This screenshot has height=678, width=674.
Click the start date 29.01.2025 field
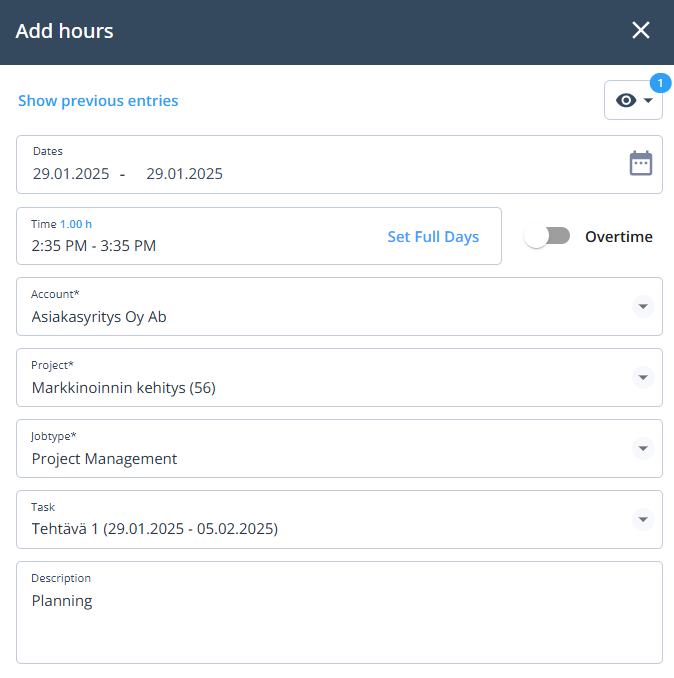[71, 174]
